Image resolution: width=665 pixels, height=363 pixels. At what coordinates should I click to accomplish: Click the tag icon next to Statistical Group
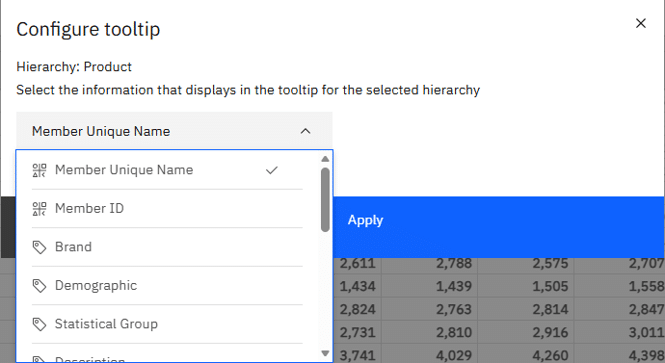[x=39, y=324]
